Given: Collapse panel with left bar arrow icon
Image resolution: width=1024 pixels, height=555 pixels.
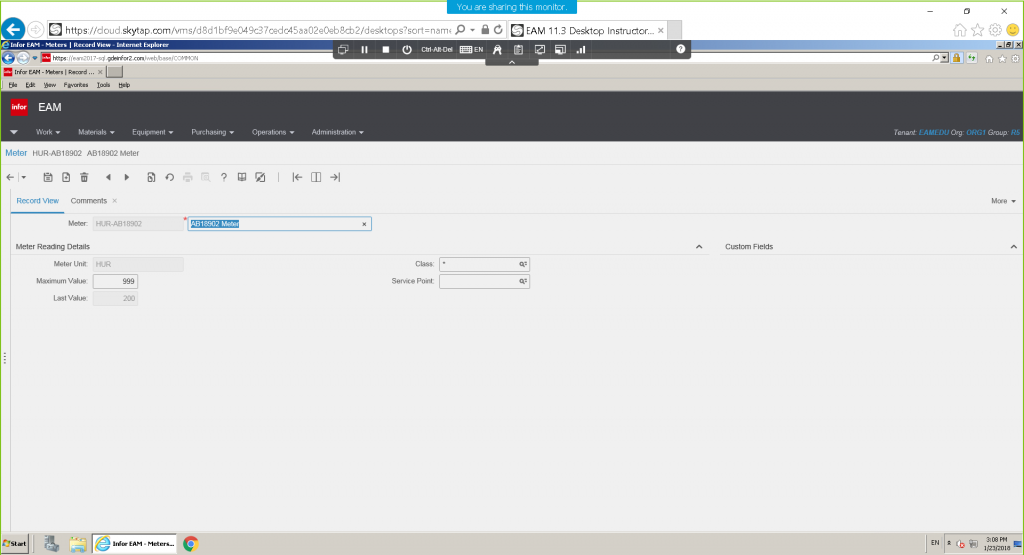Looking at the screenshot, I should pyautogui.click(x=297, y=177).
